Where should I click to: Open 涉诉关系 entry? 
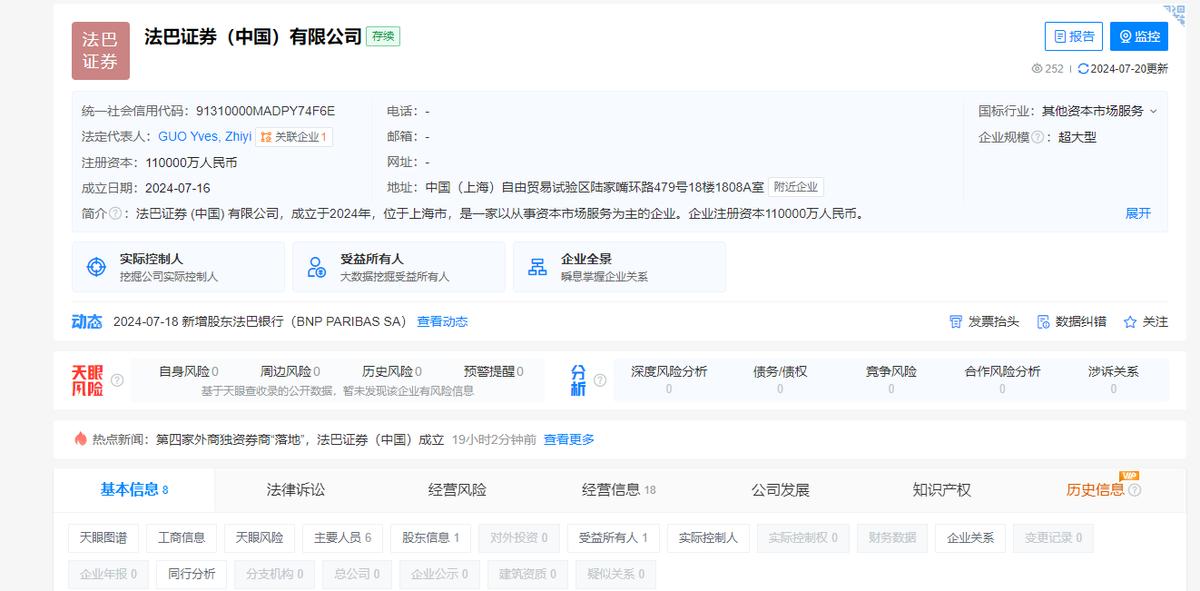pos(1113,379)
